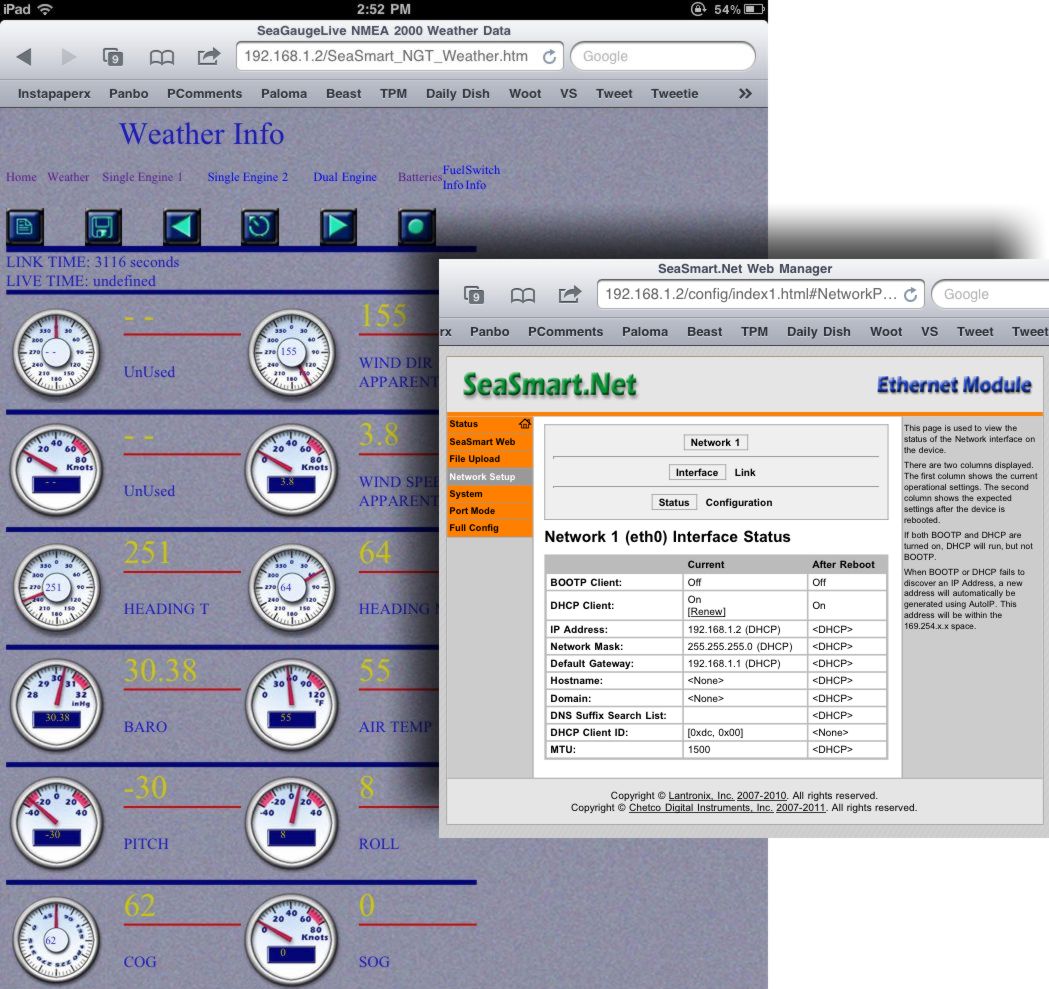
Task: Tap the PITCH gauge showing -30
Action: pyautogui.click(x=57, y=822)
